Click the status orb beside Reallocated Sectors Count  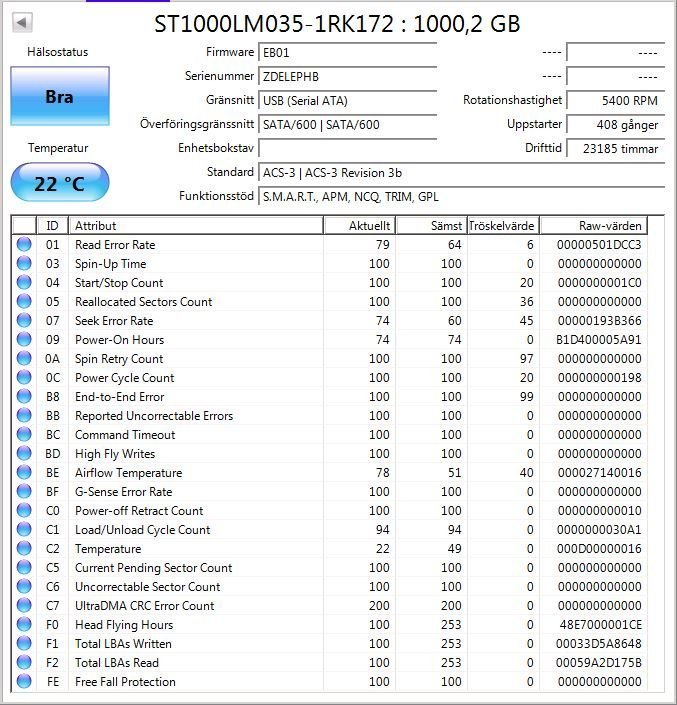click(24, 302)
